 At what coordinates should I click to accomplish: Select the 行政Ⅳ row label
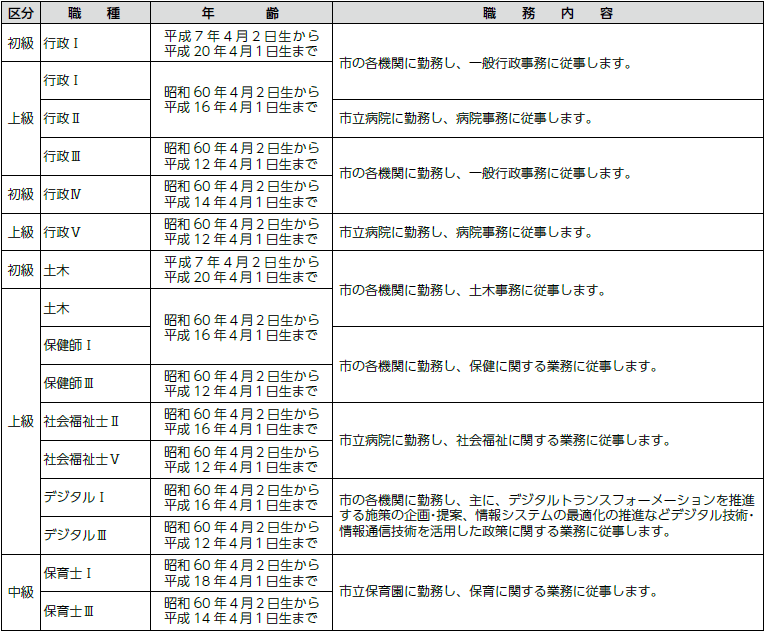62,194
